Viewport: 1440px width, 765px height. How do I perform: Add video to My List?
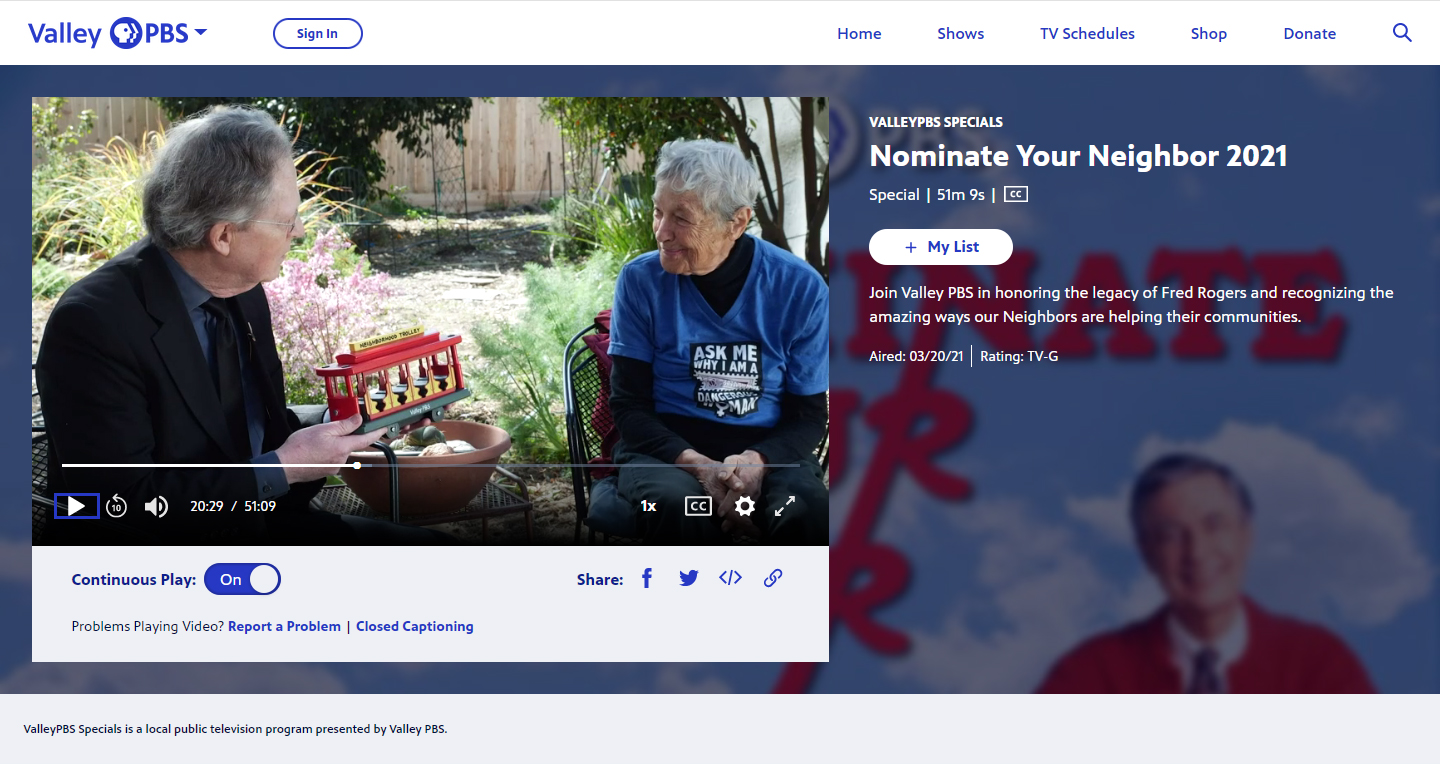tap(940, 247)
